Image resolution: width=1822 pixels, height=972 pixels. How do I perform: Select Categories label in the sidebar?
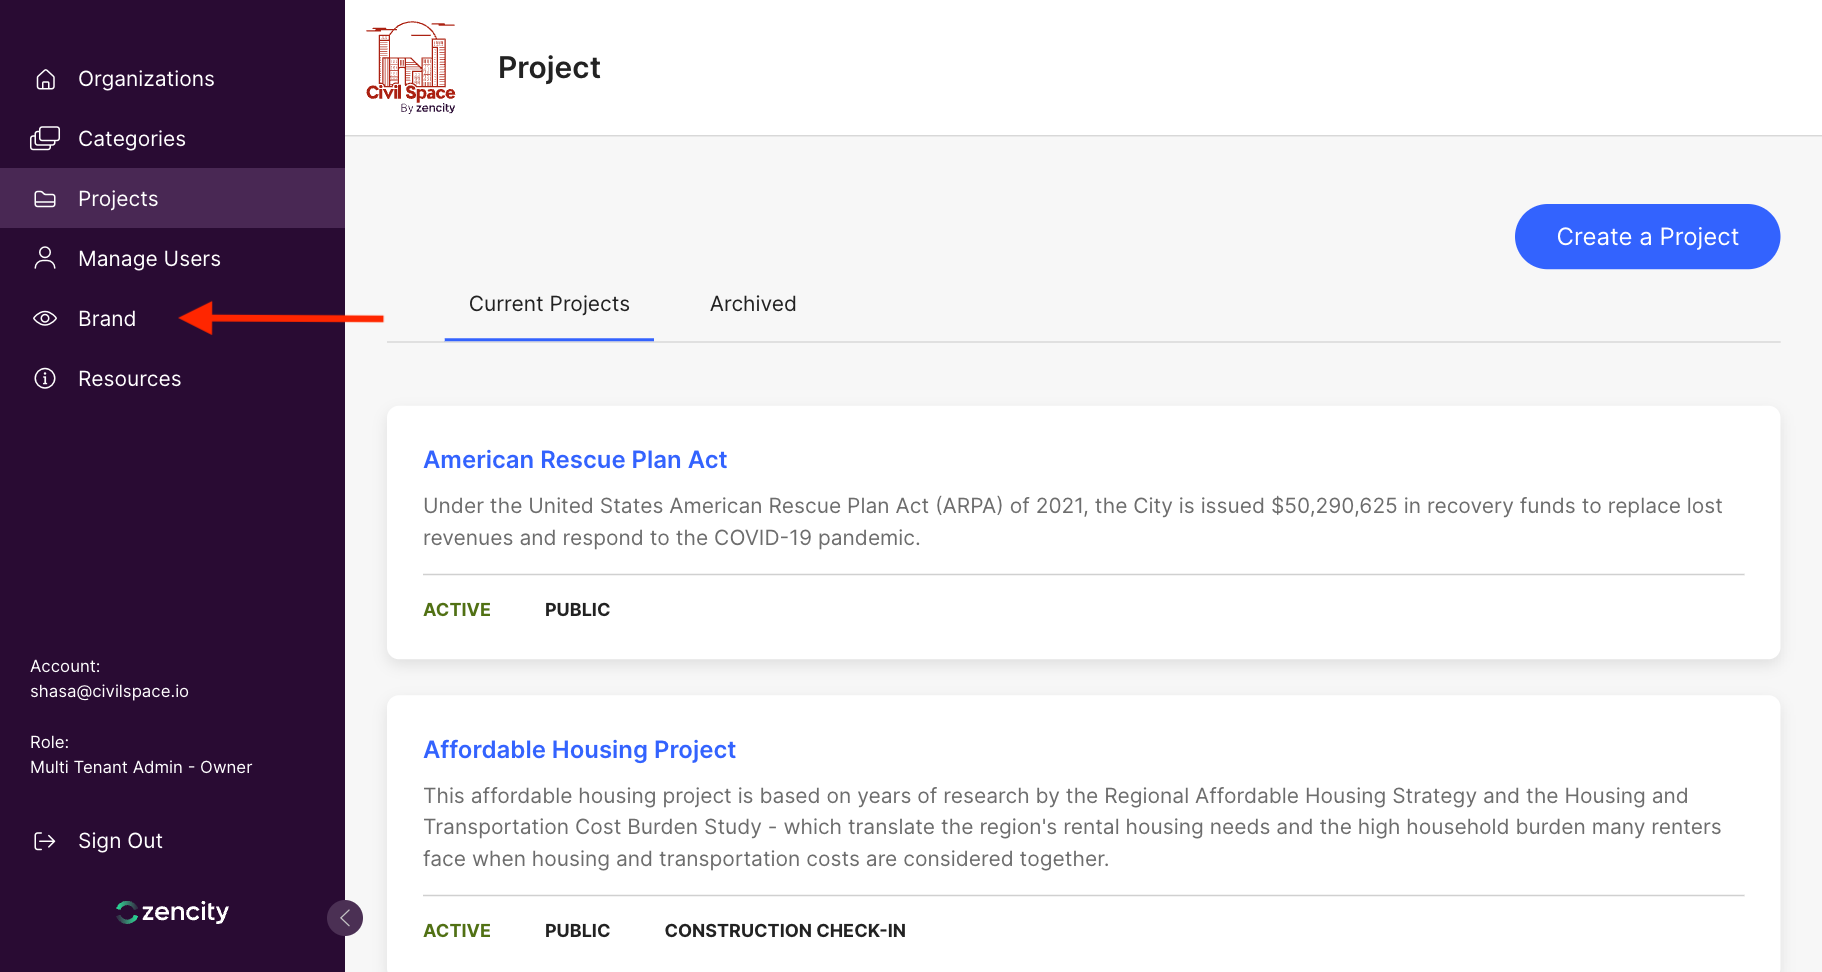132,139
